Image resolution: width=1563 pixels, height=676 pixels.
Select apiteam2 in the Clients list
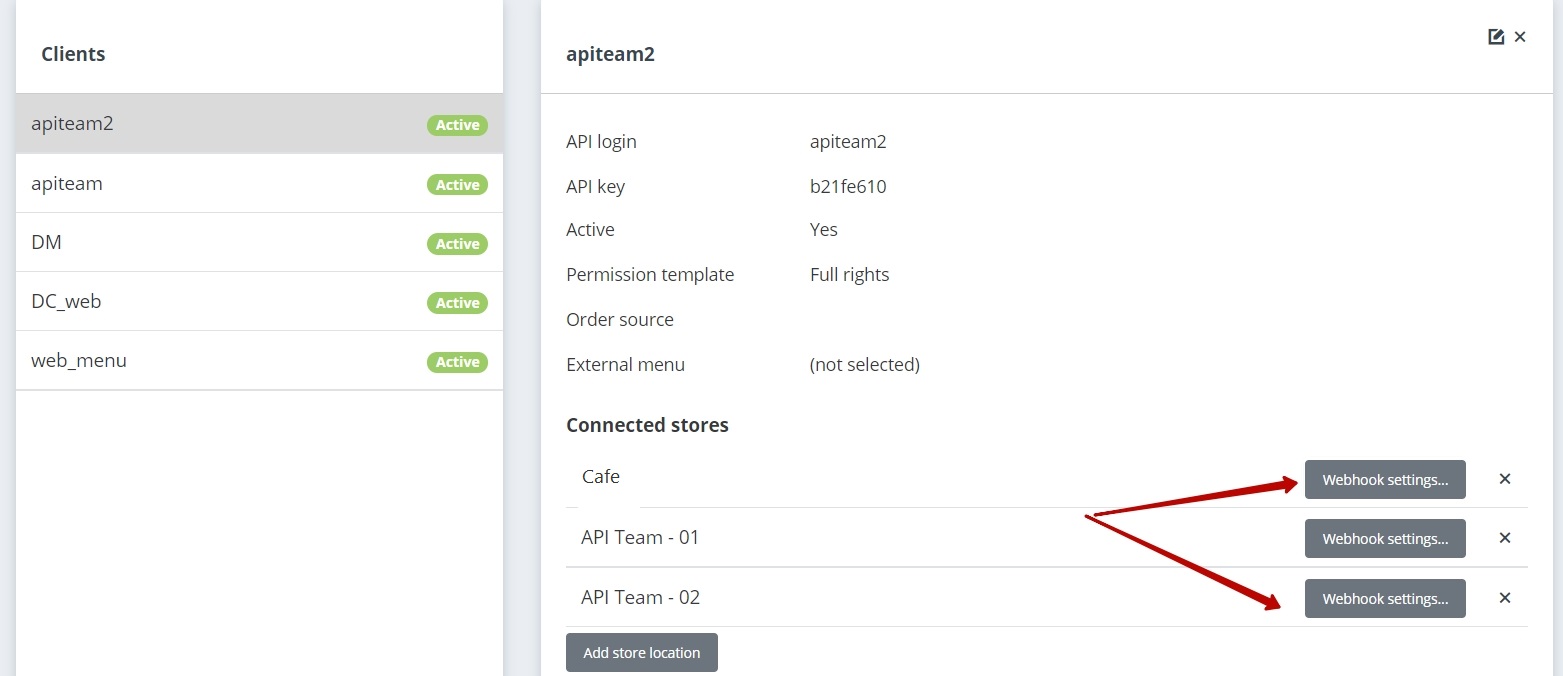(73, 124)
